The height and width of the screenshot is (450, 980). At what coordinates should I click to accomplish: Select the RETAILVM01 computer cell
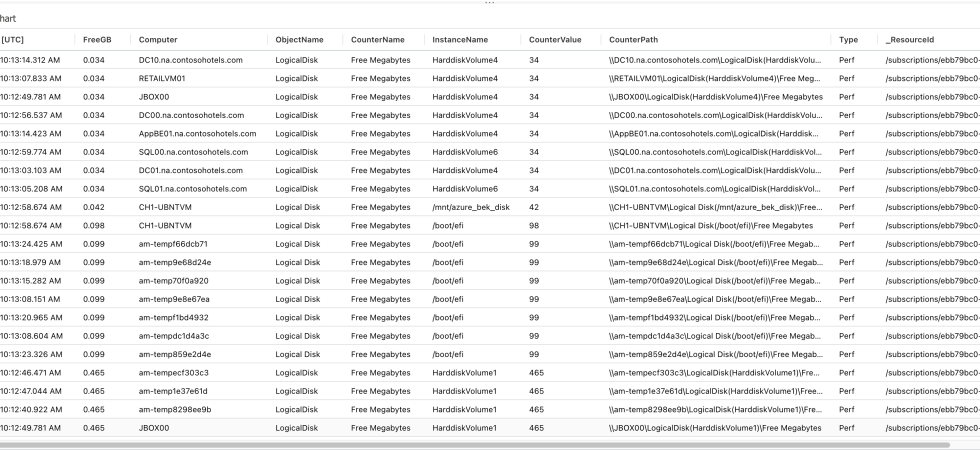(x=162, y=78)
